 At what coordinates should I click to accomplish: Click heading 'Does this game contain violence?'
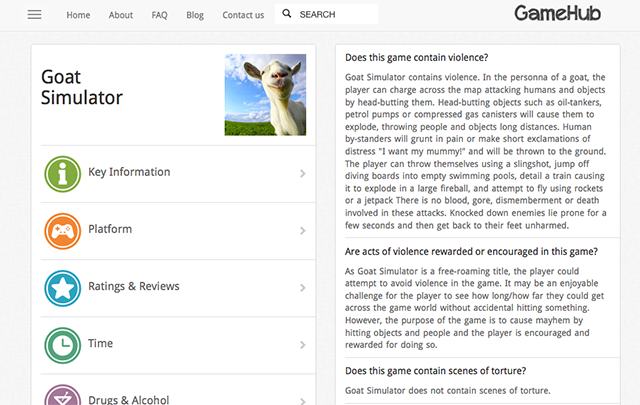point(417,58)
